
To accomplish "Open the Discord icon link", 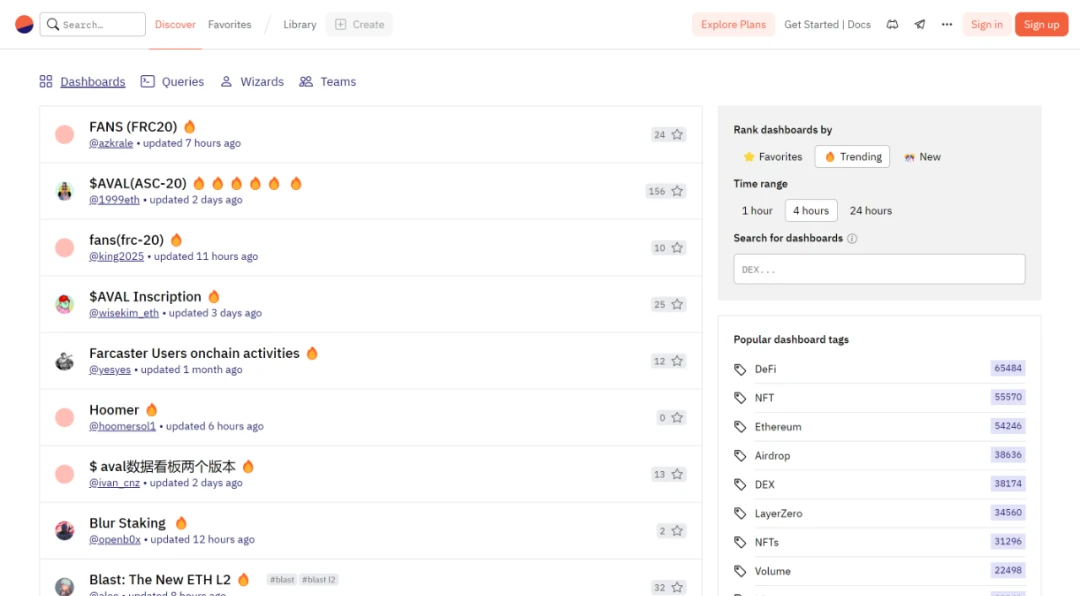I will 892,24.
